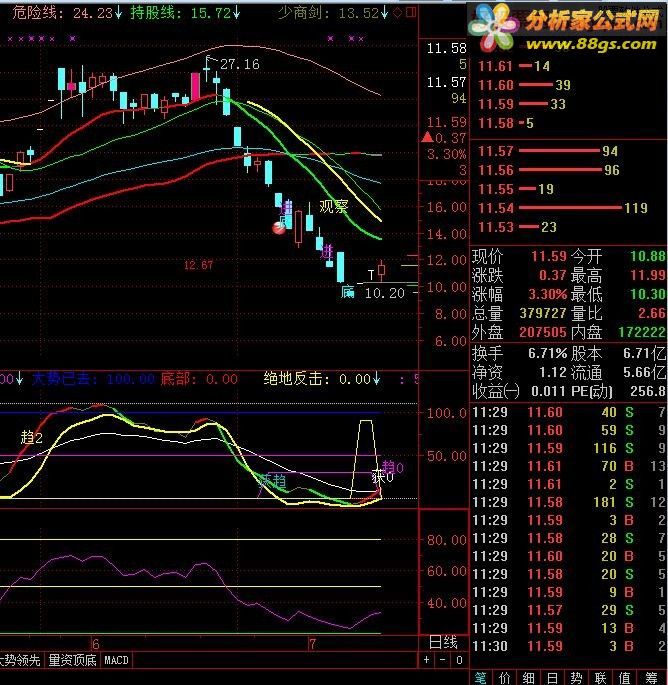
Task: Select the 11.61 sell order row with 14
Action: point(514,66)
